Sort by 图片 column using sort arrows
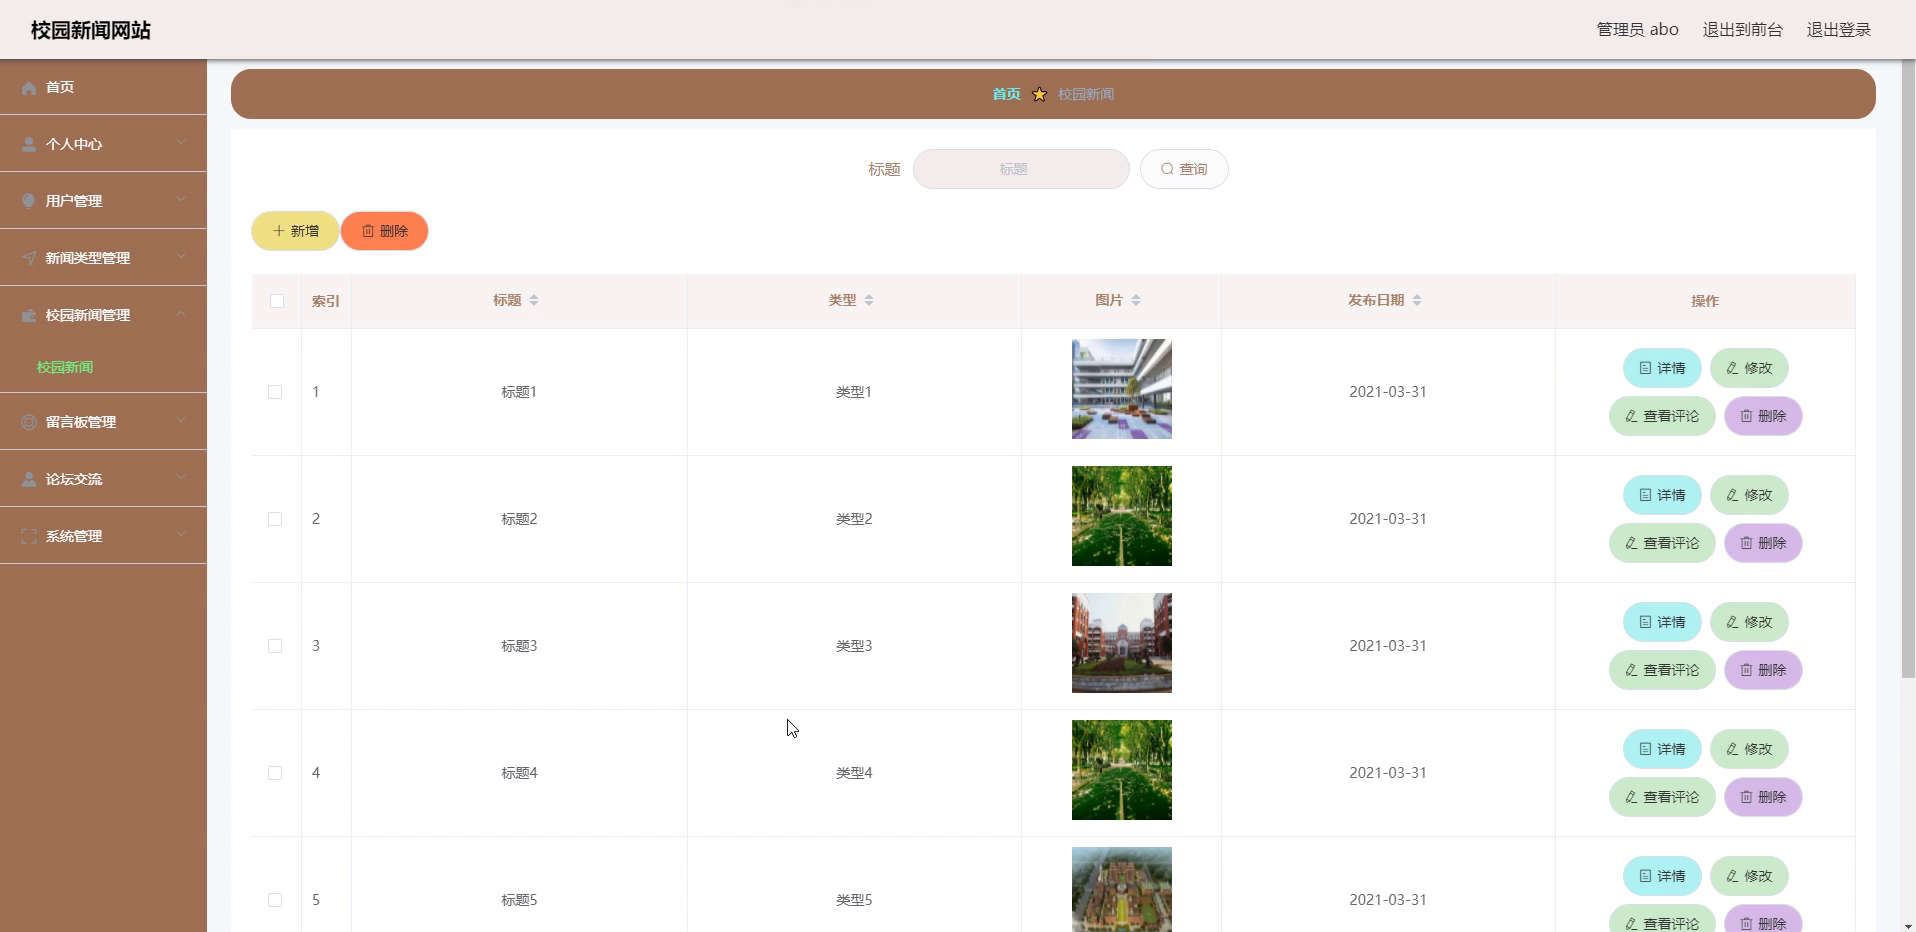Viewport: 1916px width, 932px height. 1136,300
